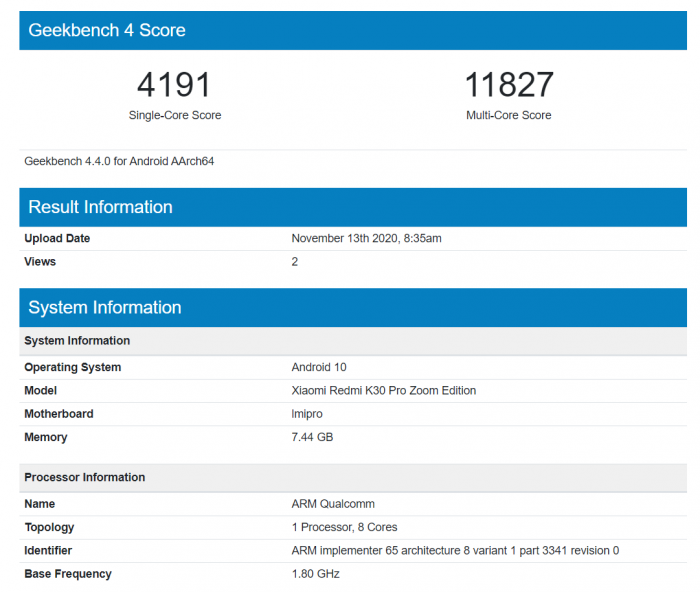Image resolution: width=700 pixels, height=592 pixels.
Task: Click the upload date November 13th 2020 value
Action: [366, 238]
